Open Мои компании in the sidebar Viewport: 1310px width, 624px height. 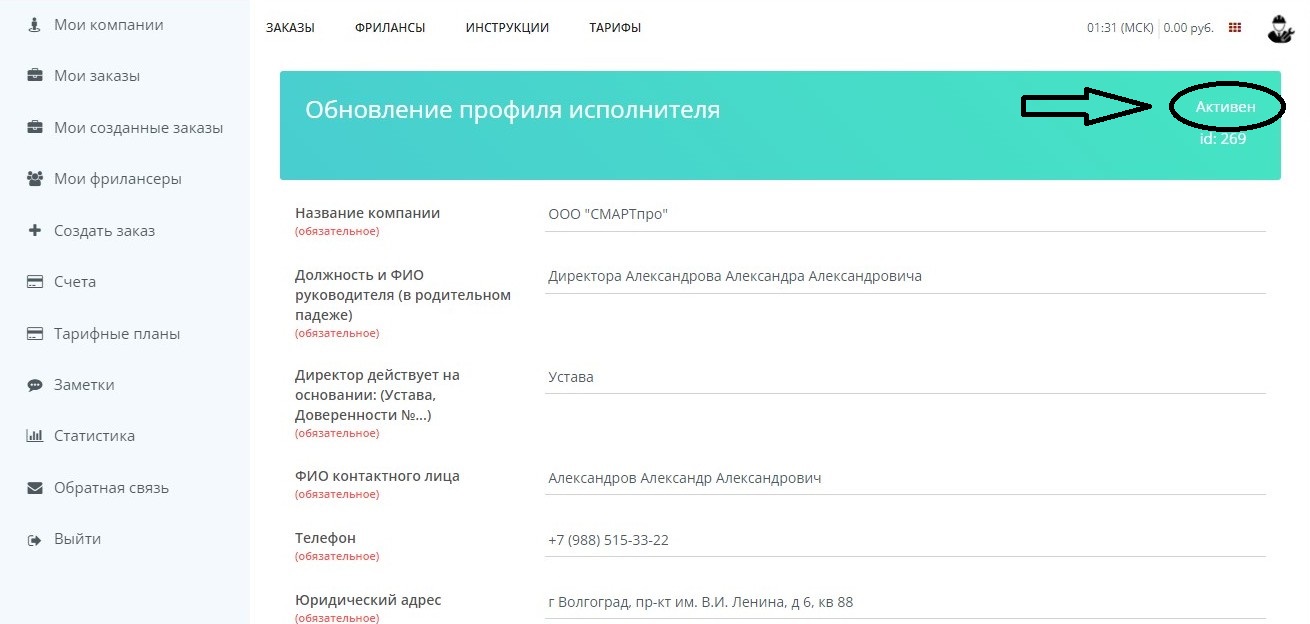pyautogui.click(x=108, y=25)
